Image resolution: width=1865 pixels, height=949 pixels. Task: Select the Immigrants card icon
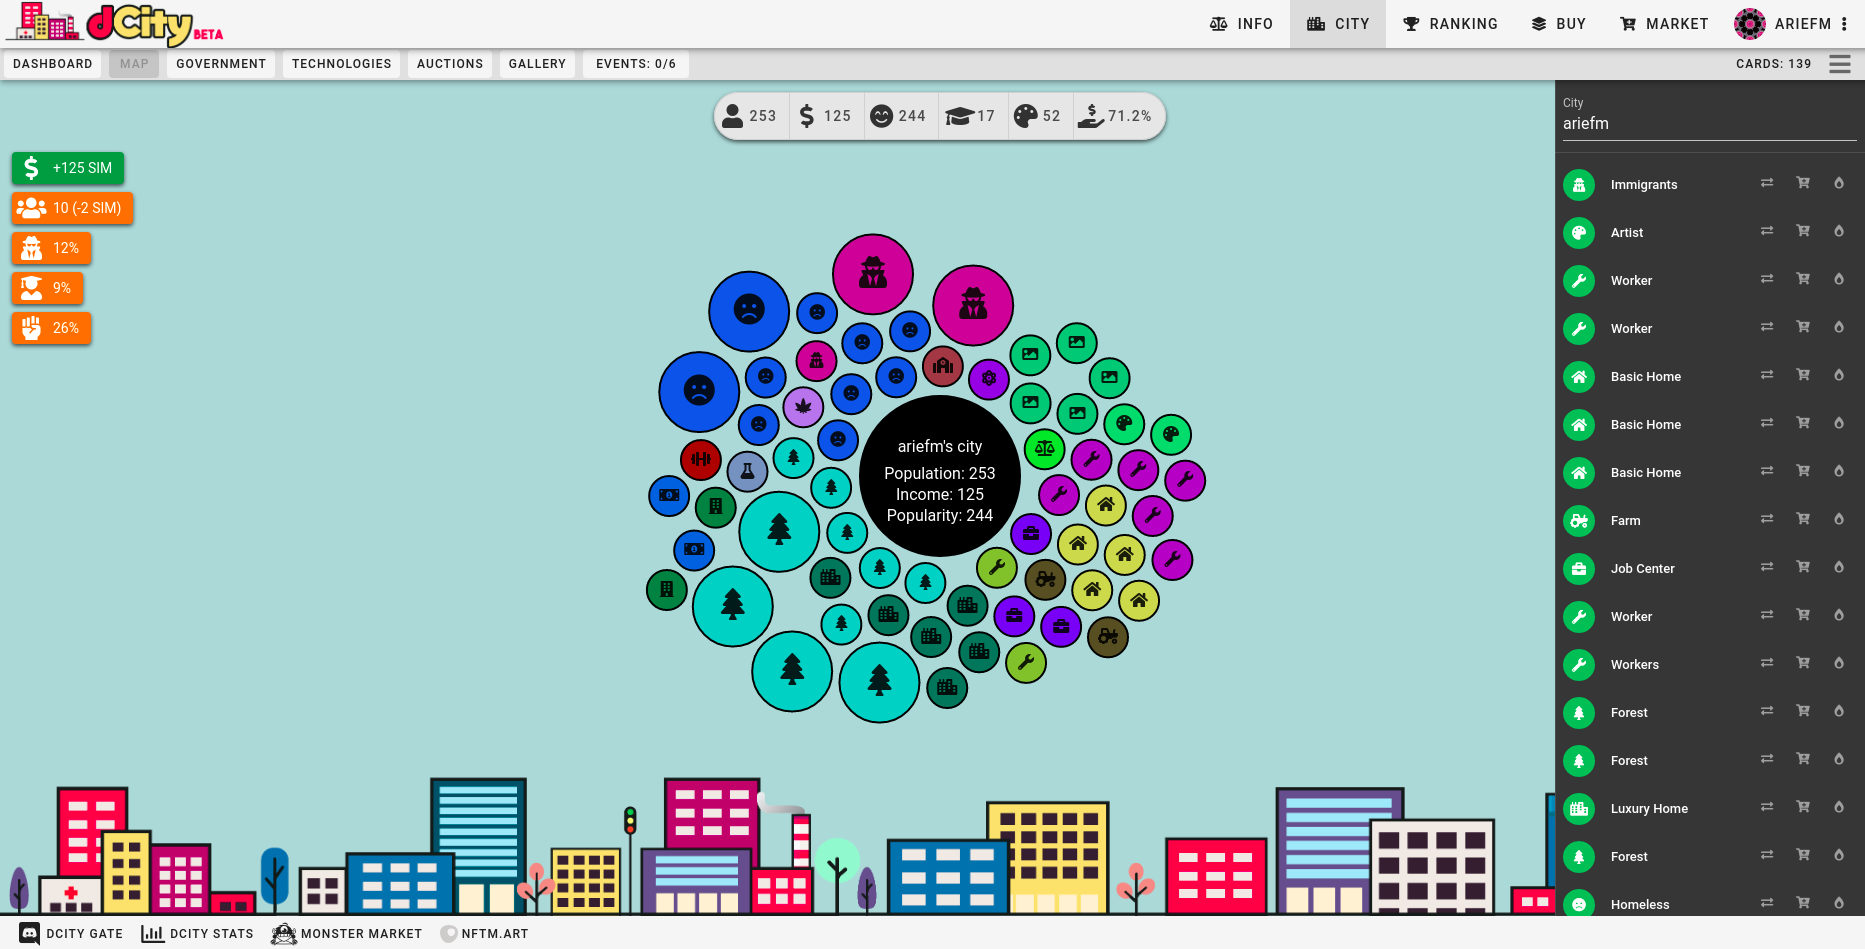[x=1579, y=185]
